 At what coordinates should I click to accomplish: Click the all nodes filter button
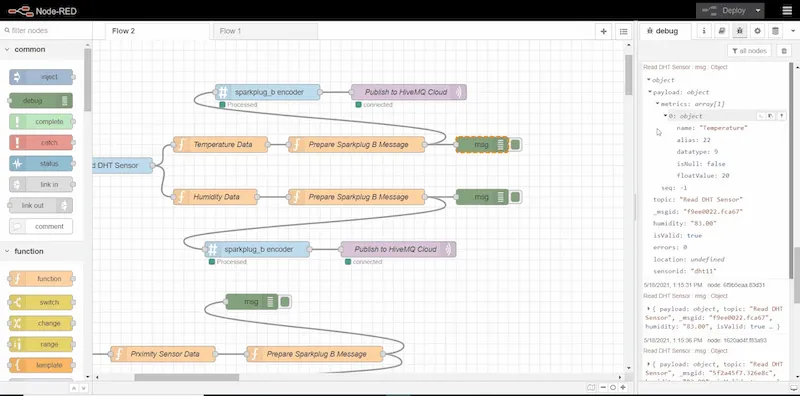[749, 51]
